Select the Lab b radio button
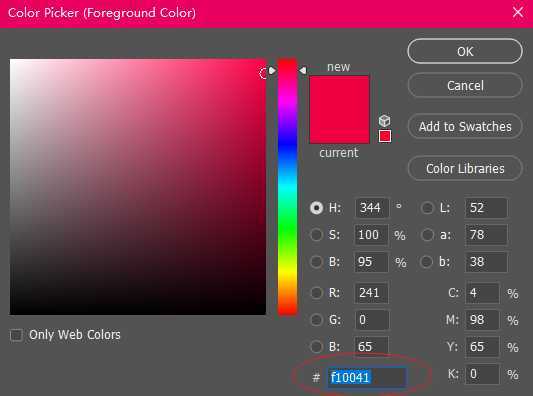This screenshot has height=396, width=533. (427, 262)
